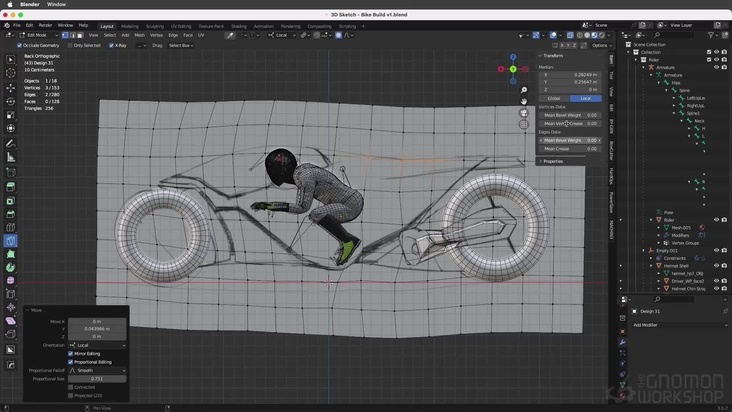Uncheck Proportional Editing in Move panel
The height and width of the screenshot is (412, 732).
click(70, 362)
